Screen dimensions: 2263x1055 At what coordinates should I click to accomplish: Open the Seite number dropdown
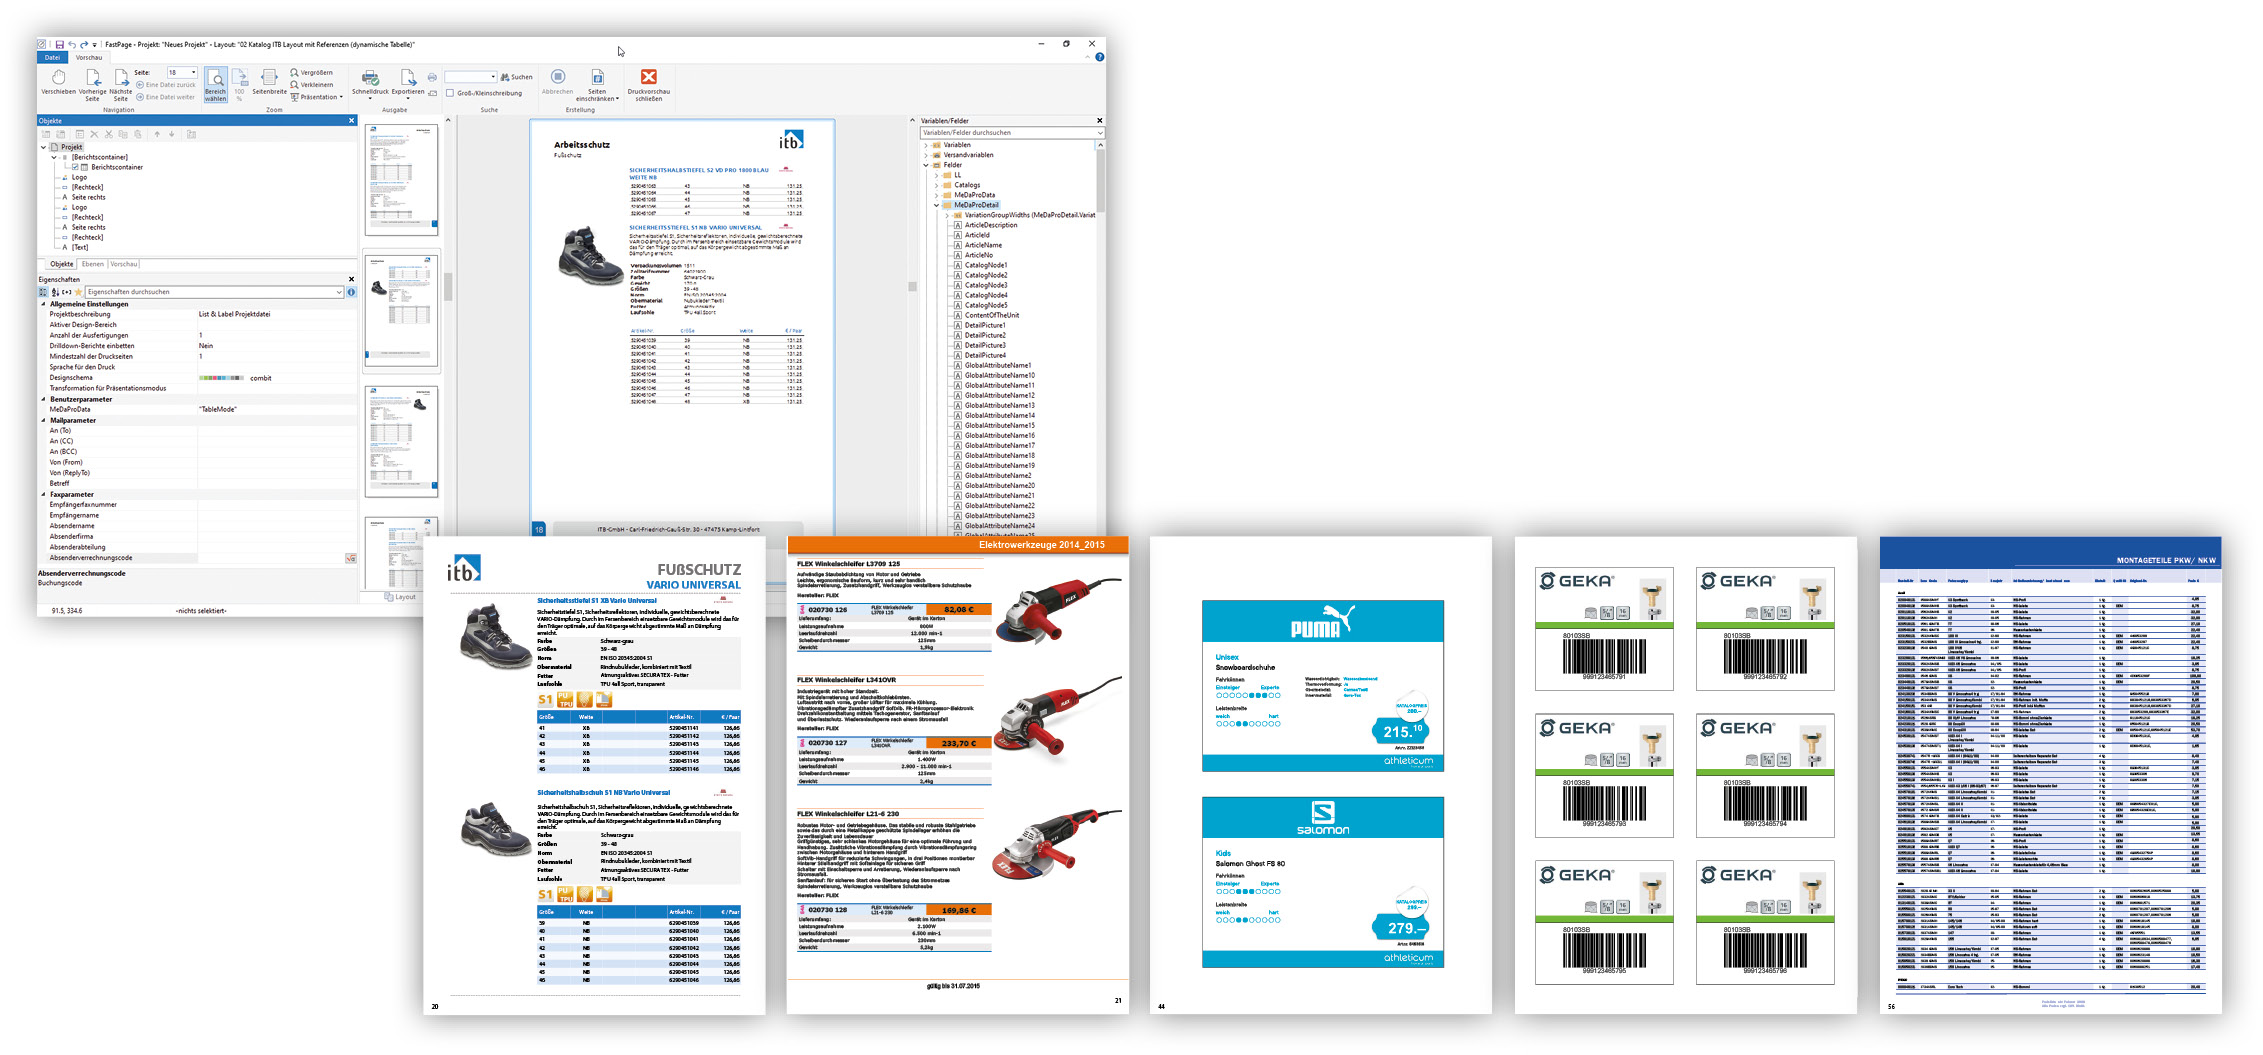193,72
